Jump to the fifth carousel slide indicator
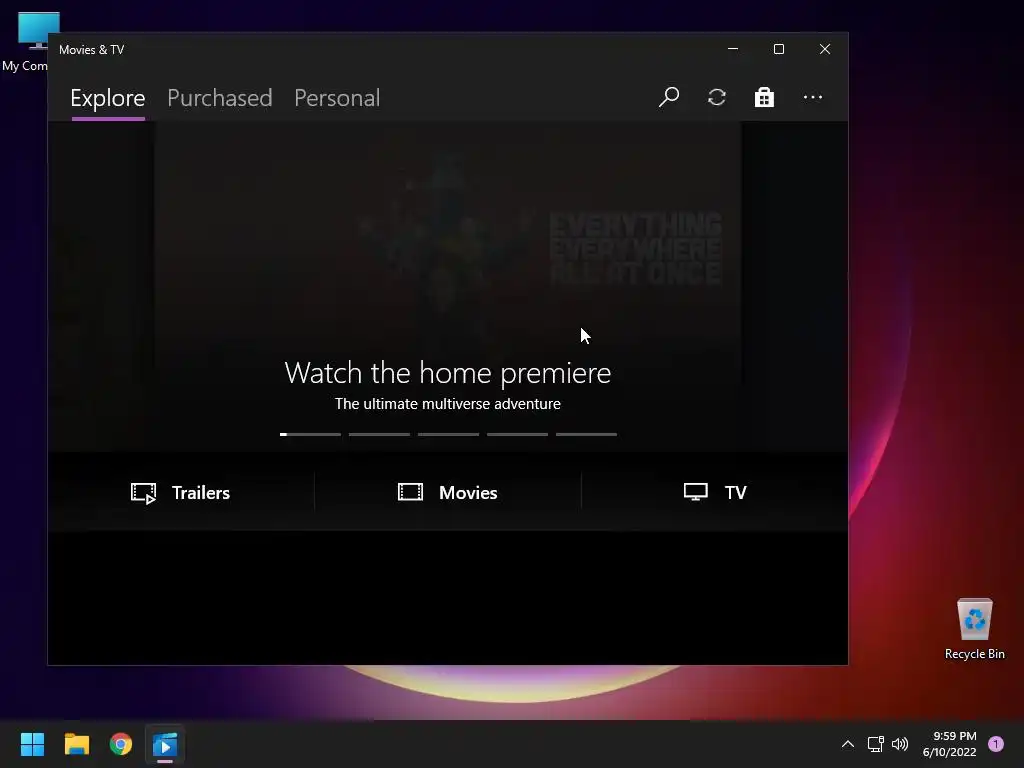This screenshot has height=768, width=1024. pos(586,434)
